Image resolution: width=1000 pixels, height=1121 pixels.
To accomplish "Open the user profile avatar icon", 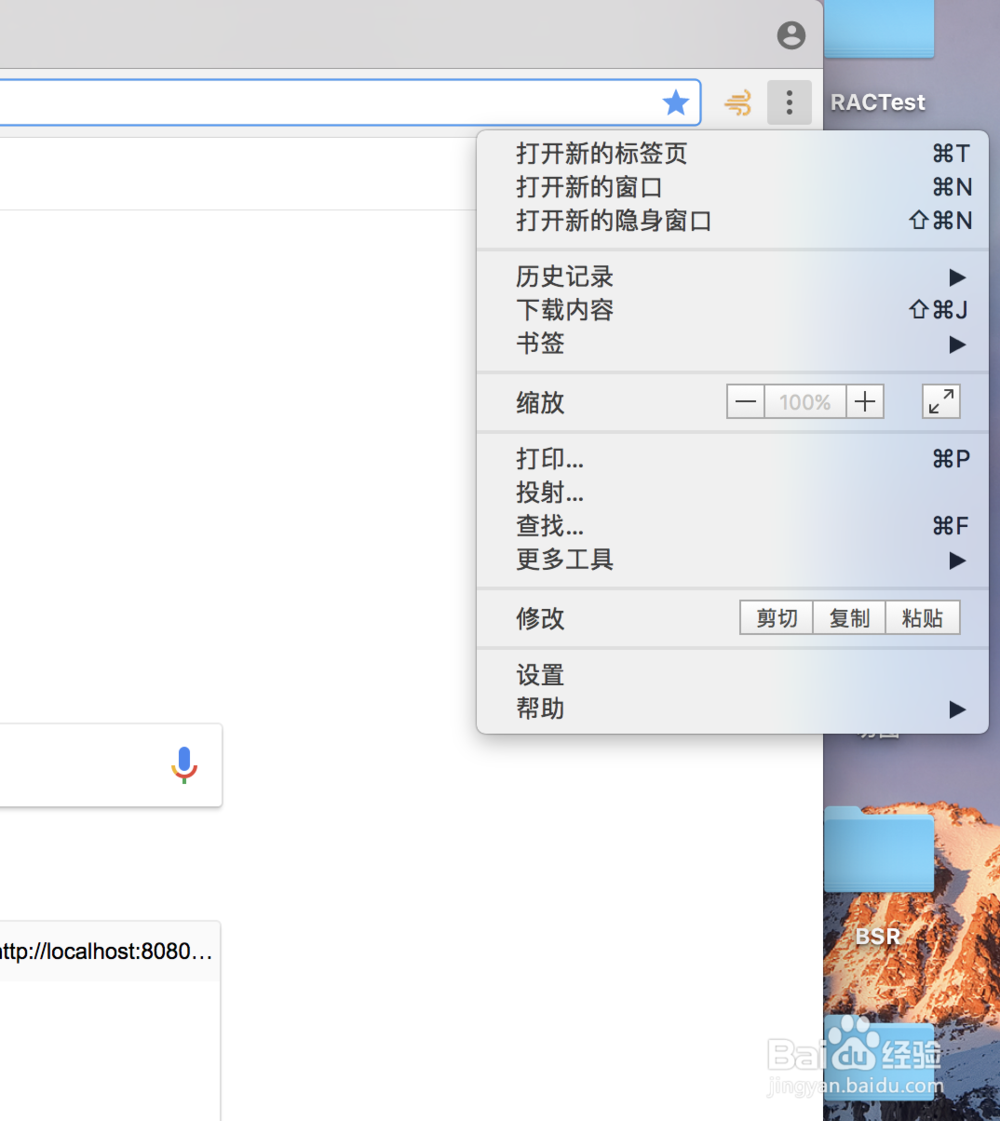I will click(x=791, y=35).
